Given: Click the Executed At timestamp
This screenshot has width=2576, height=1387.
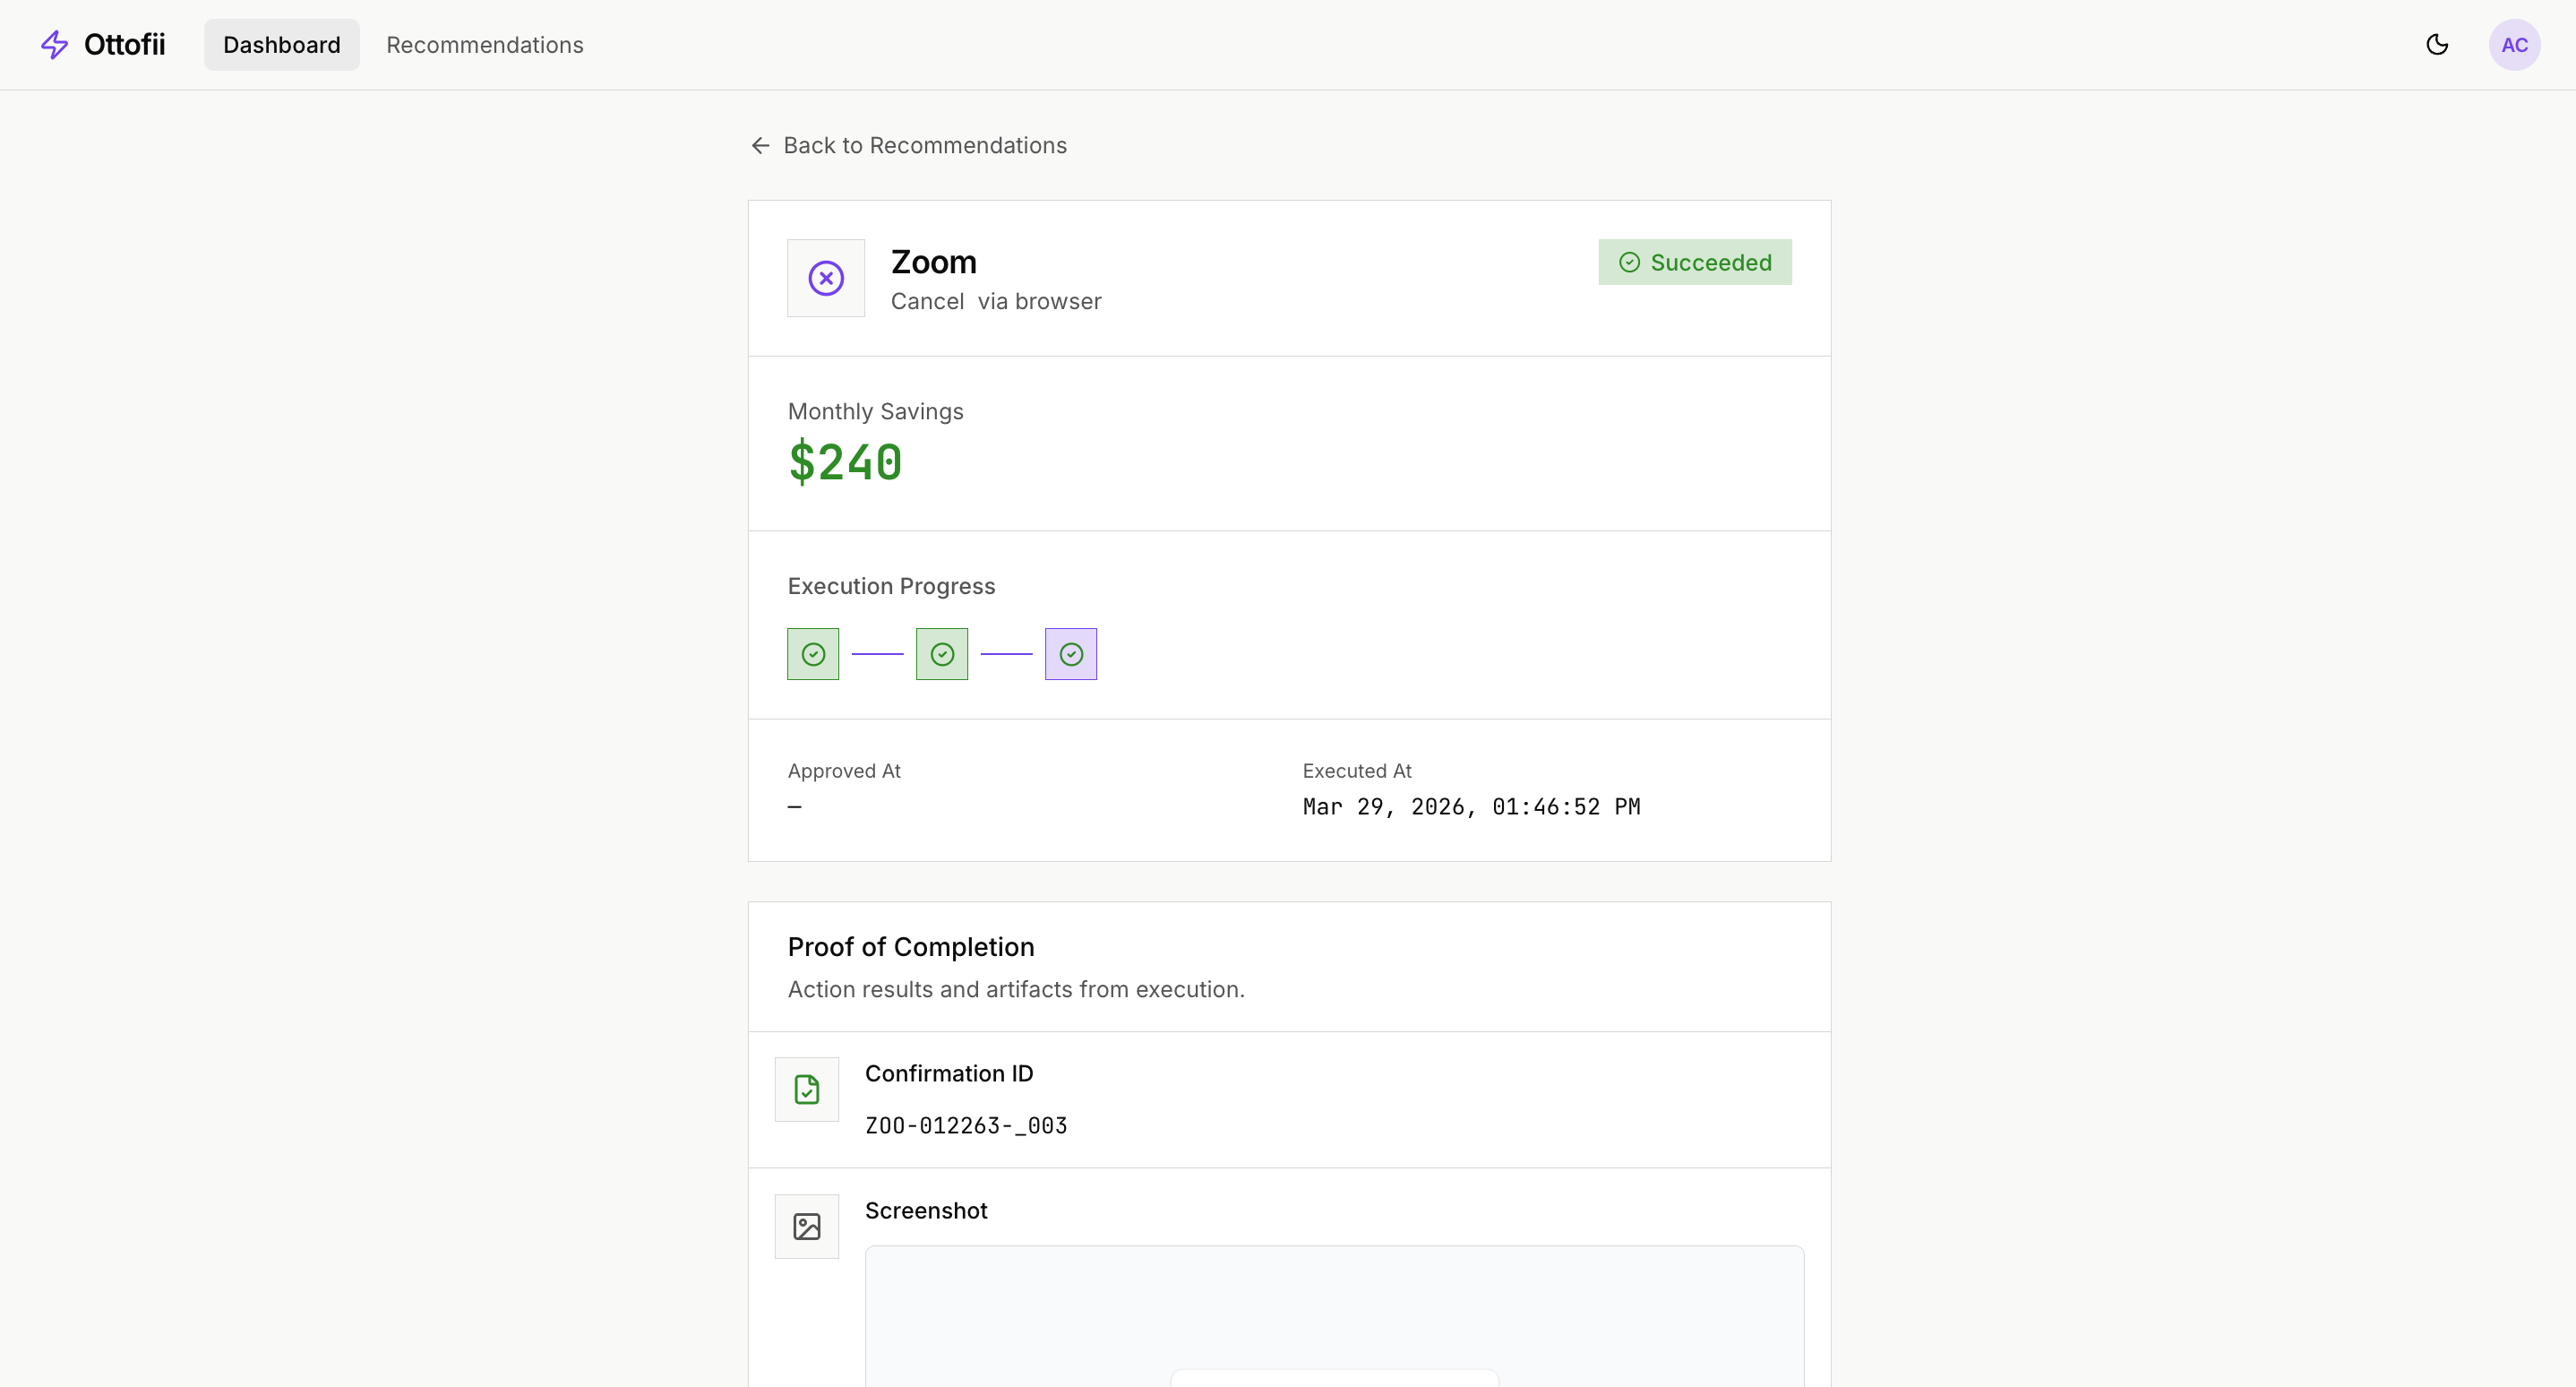Looking at the screenshot, I should (x=1471, y=807).
